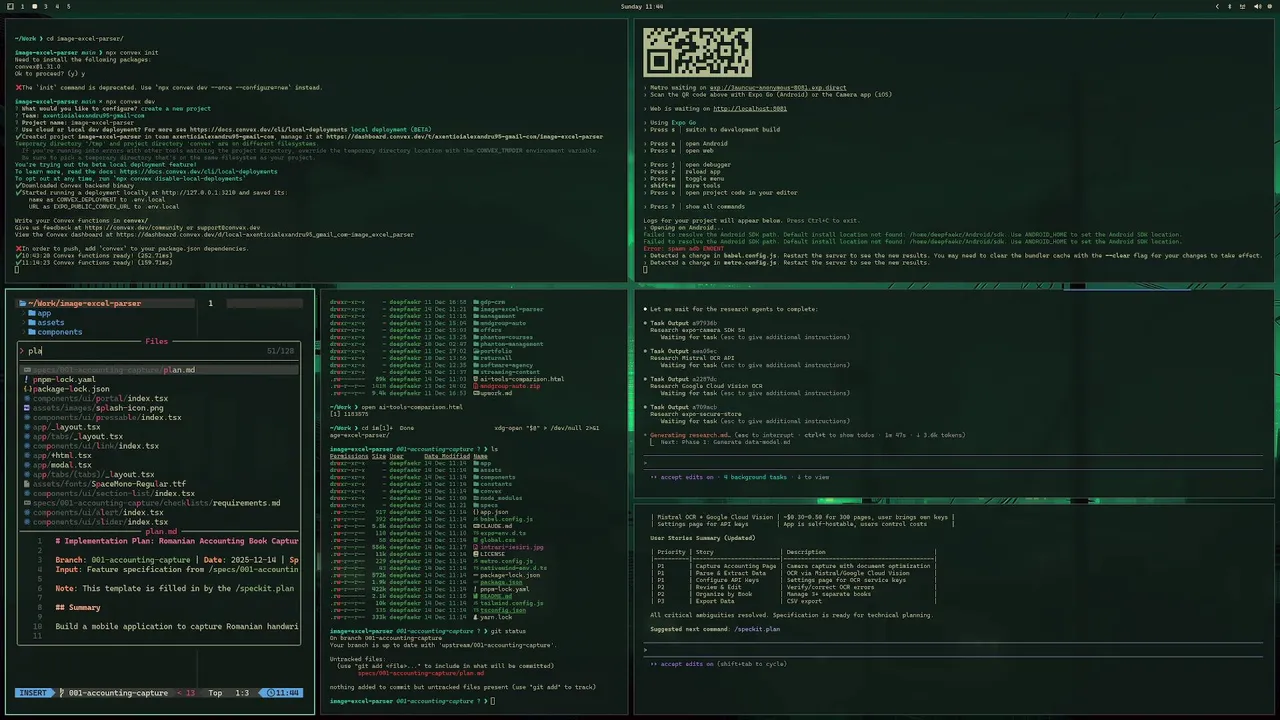1280x720 pixels.
Task: Click the ## Summary line in preview
Action: click(x=78, y=607)
